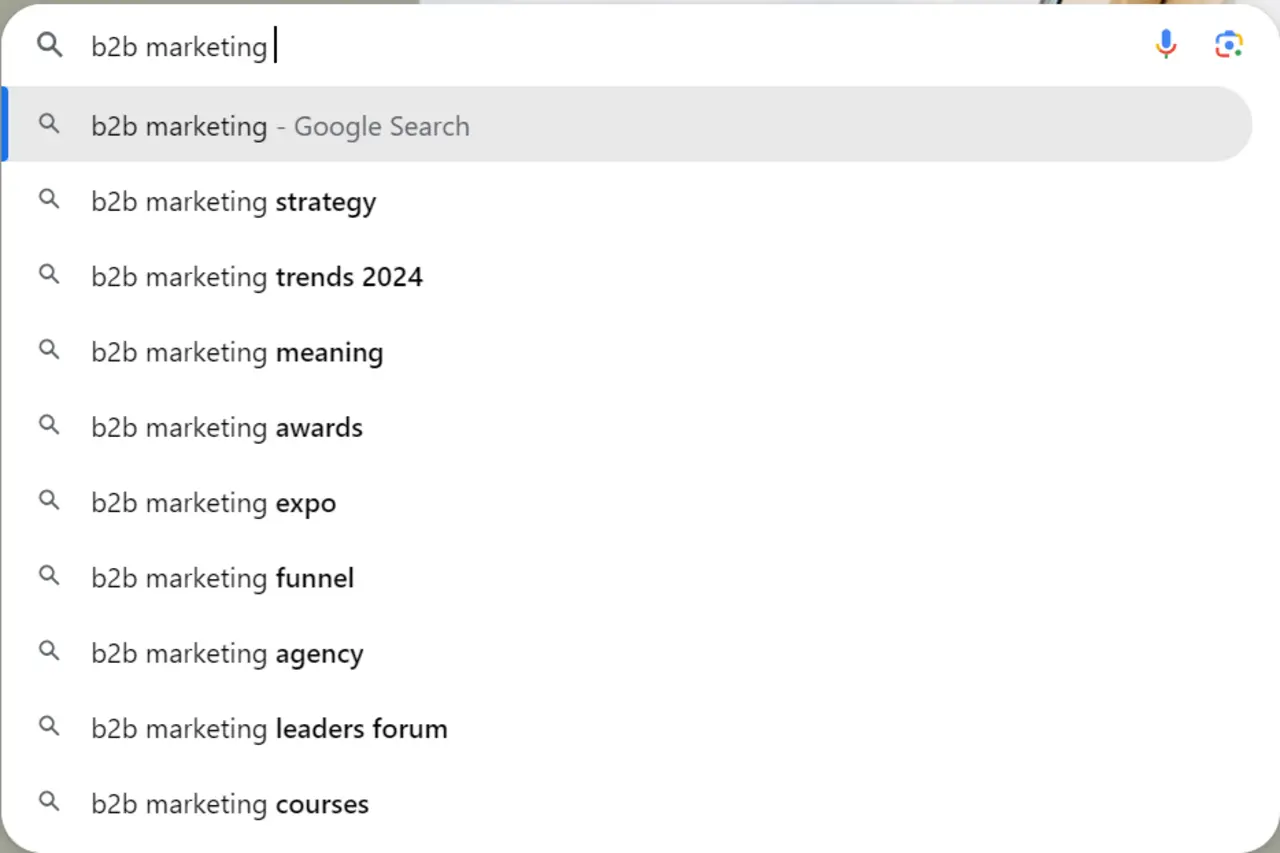Open the 'b2b marketing courses' suggestion
Image resolution: width=1280 pixels, height=853 pixels.
[229, 803]
